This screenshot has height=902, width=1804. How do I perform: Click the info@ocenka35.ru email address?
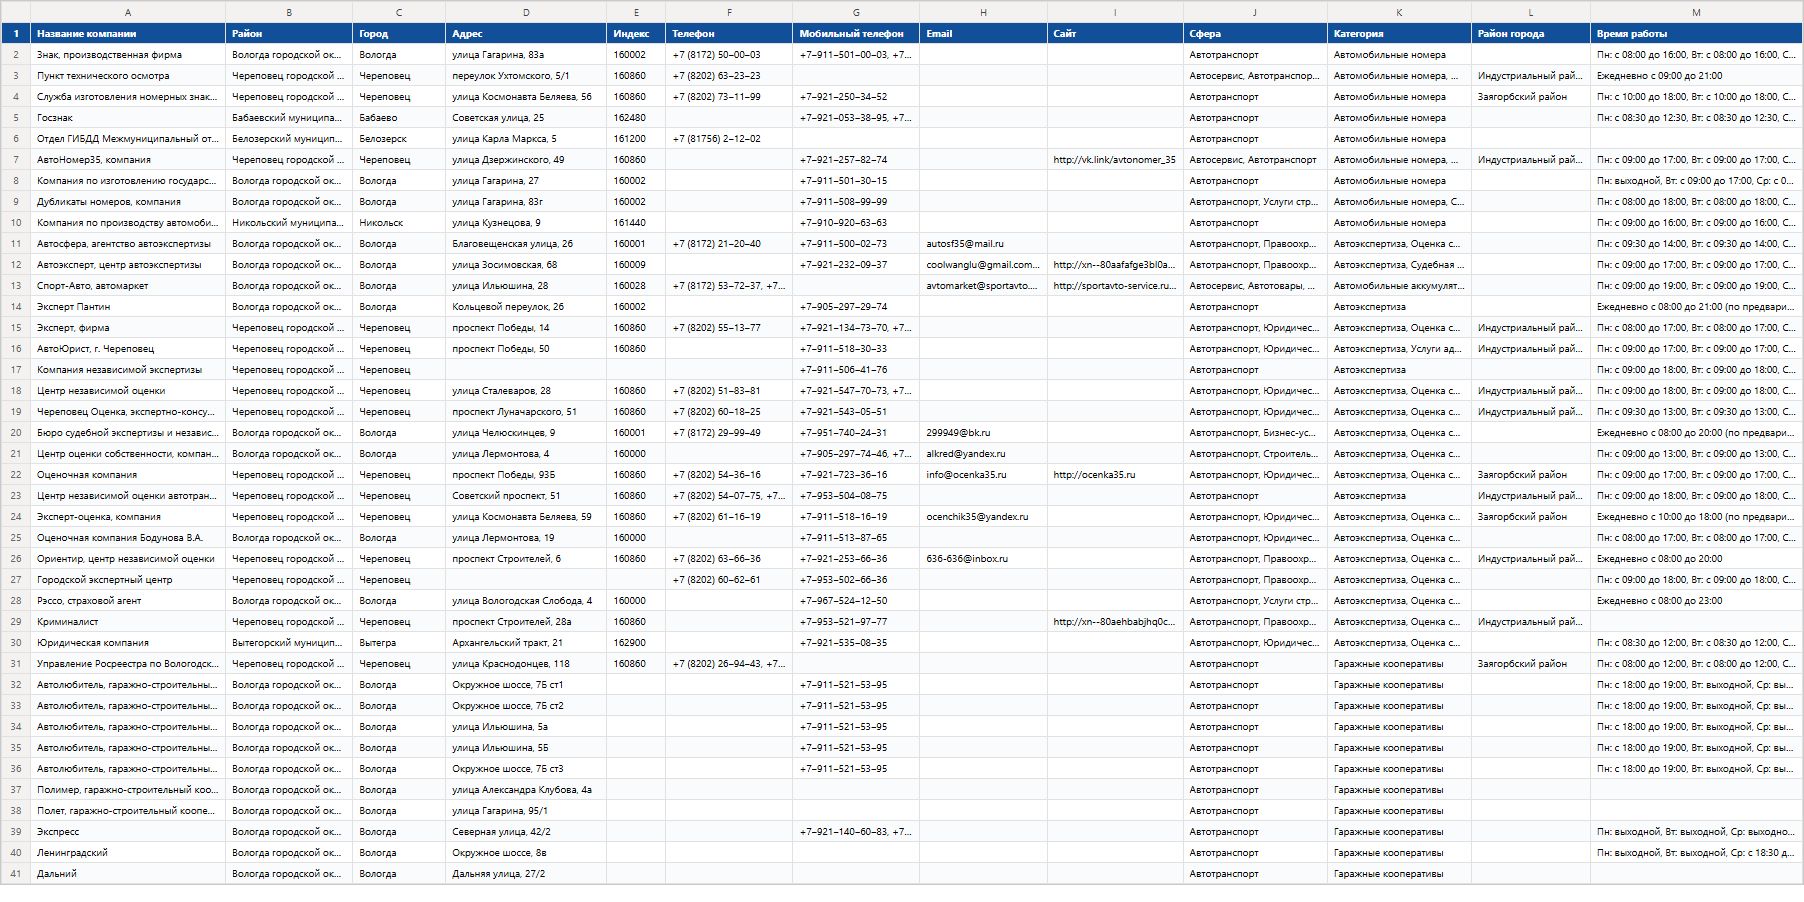(966, 475)
